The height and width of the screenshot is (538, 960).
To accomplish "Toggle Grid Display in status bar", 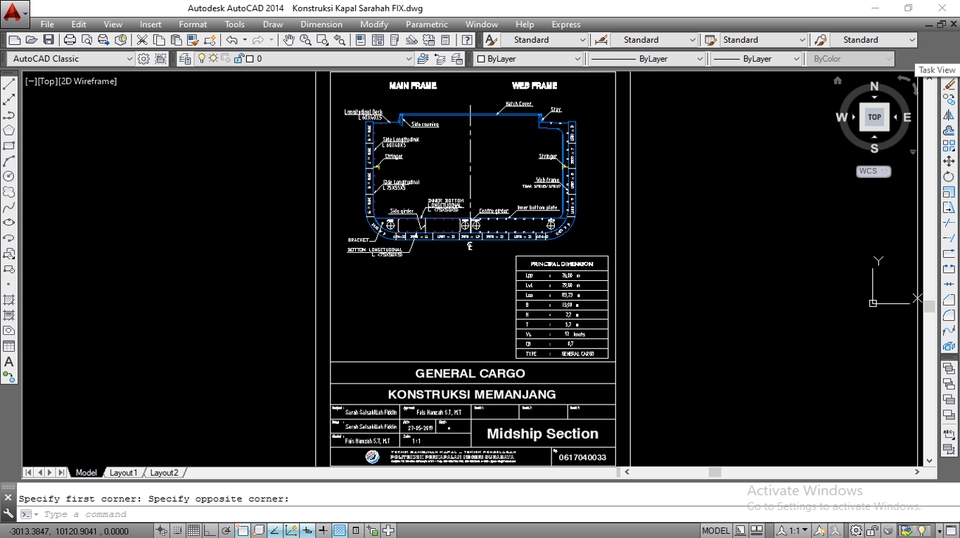I will click(x=193, y=531).
